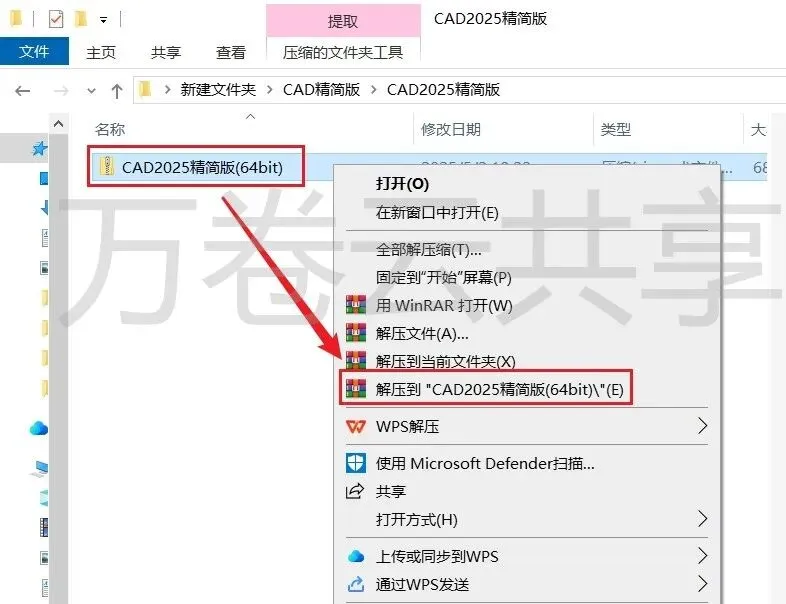Click the send icon beside 通过WPS发送

[356, 584]
